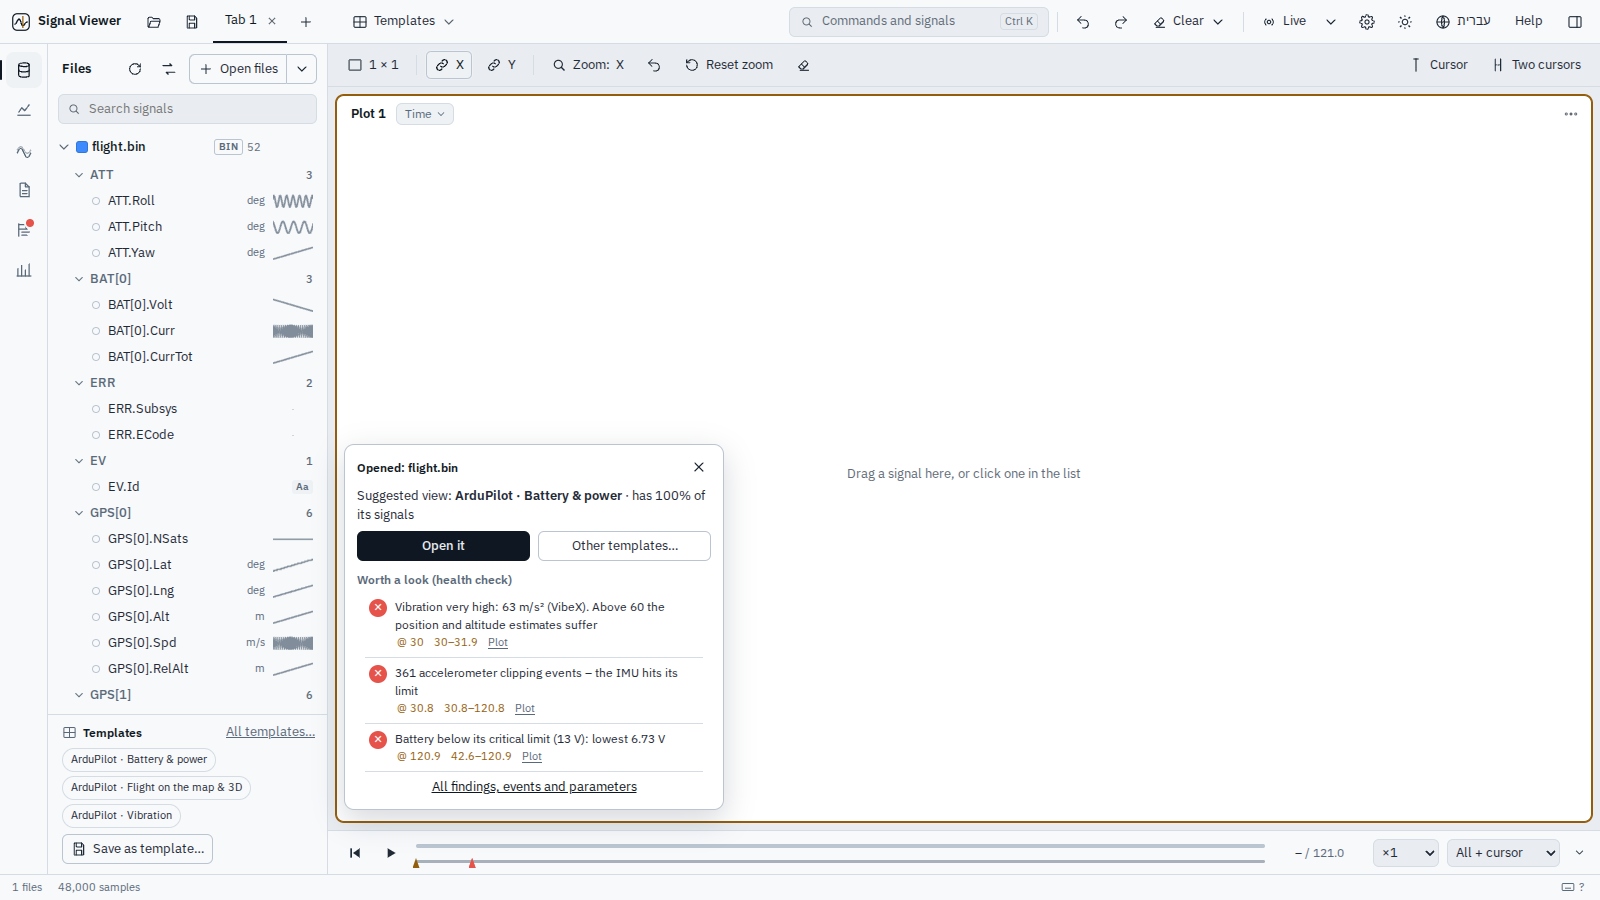
Task: Open the folder icon in top bar
Action: (x=154, y=21)
